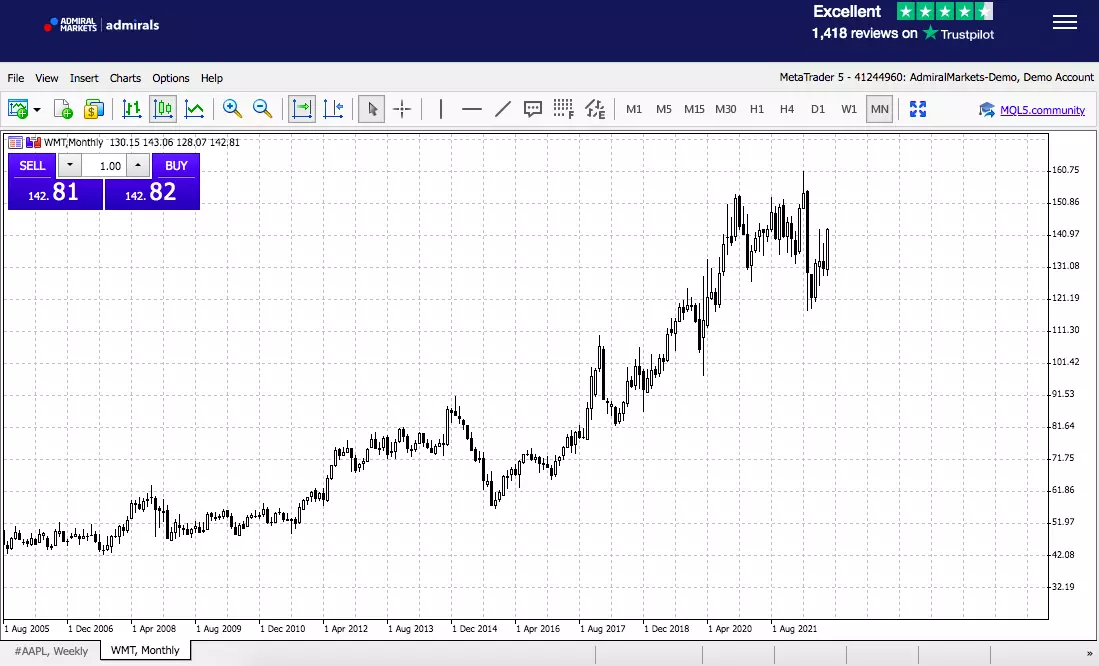
Task: Draw a vertical line on the chart
Action: coord(441,109)
